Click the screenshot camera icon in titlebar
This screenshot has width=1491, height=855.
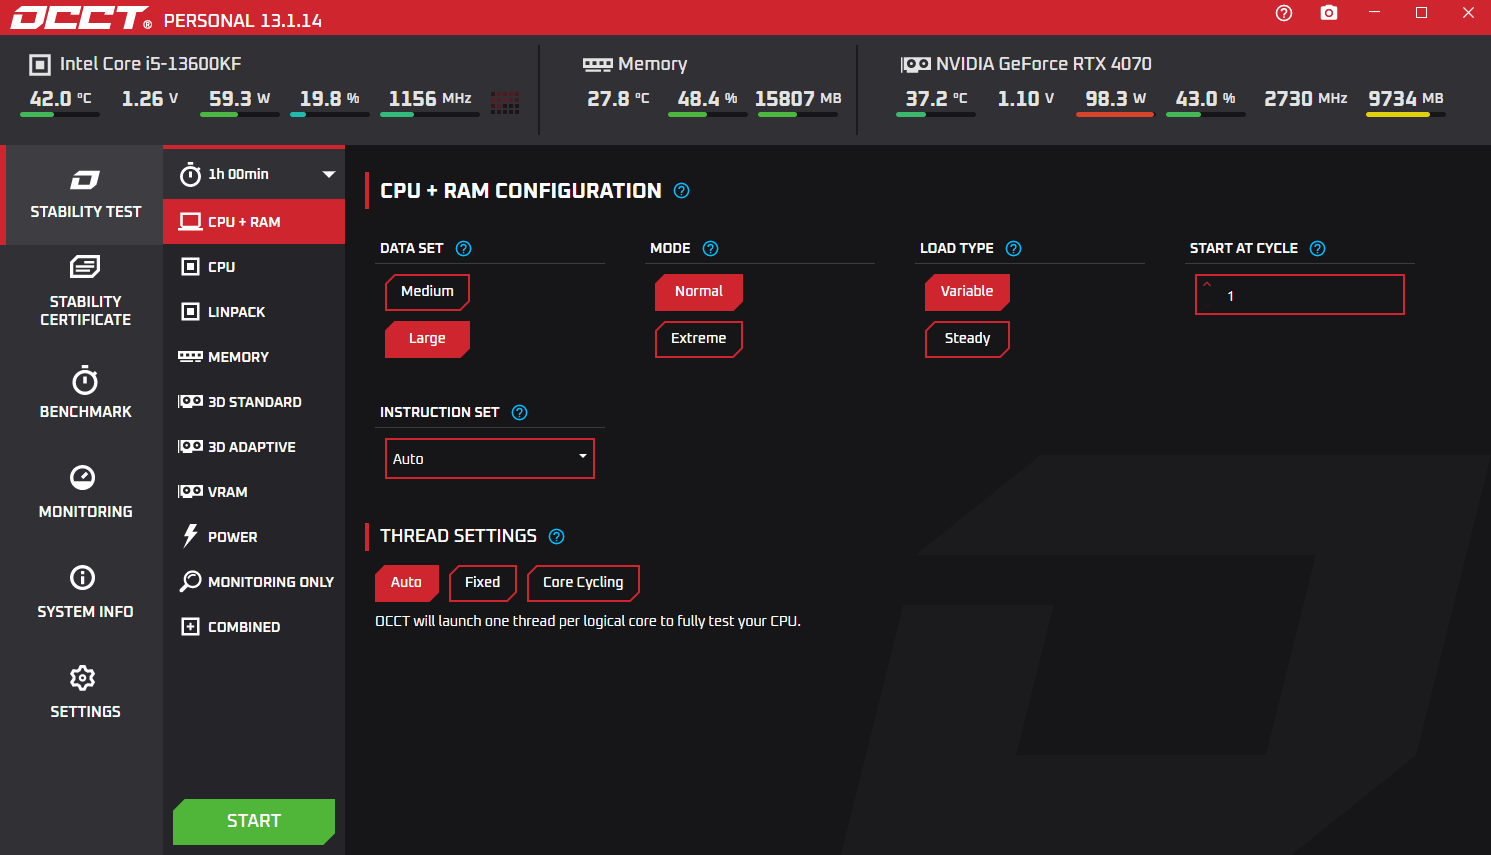coord(1328,13)
